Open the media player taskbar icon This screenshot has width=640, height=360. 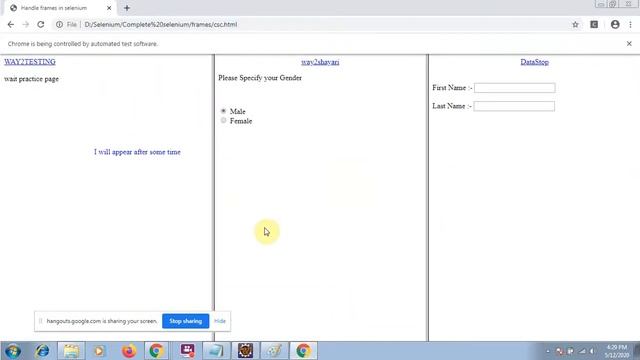(99, 351)
